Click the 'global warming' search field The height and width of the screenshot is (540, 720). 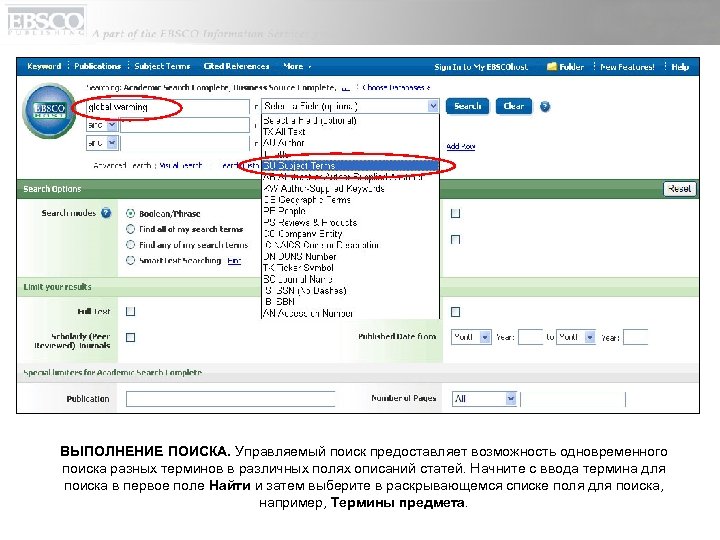(168, 107)
